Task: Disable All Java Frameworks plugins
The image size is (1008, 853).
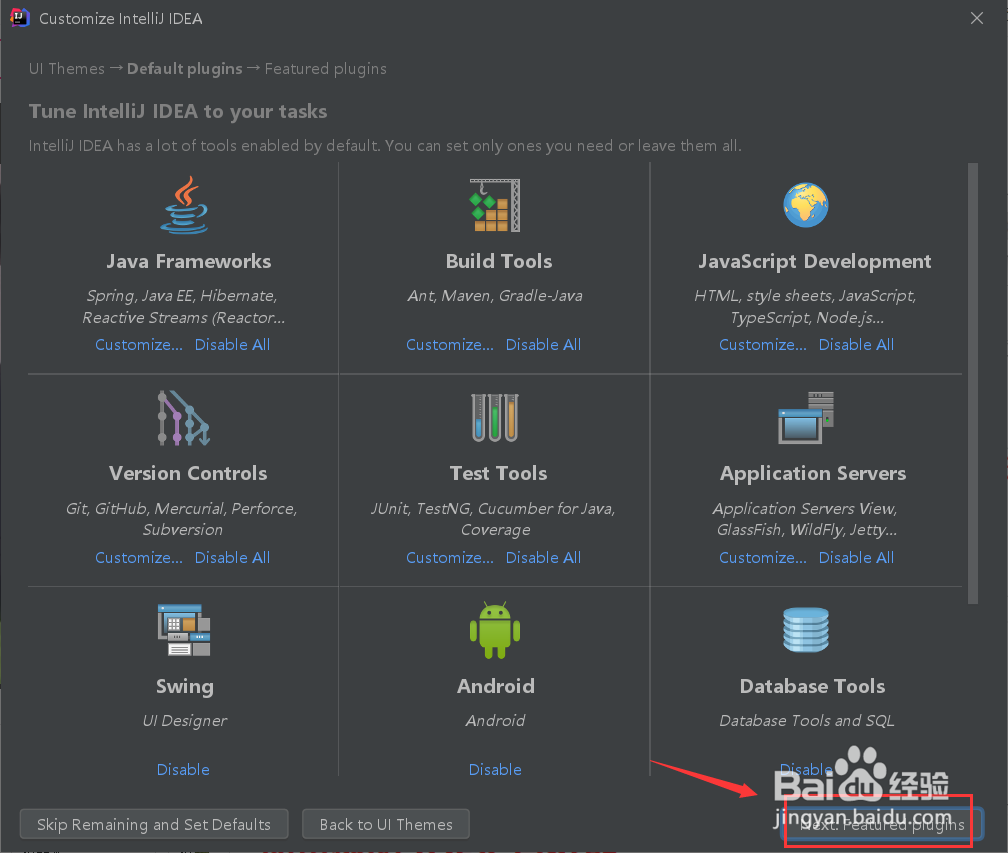Action: (x=232, y=345)
